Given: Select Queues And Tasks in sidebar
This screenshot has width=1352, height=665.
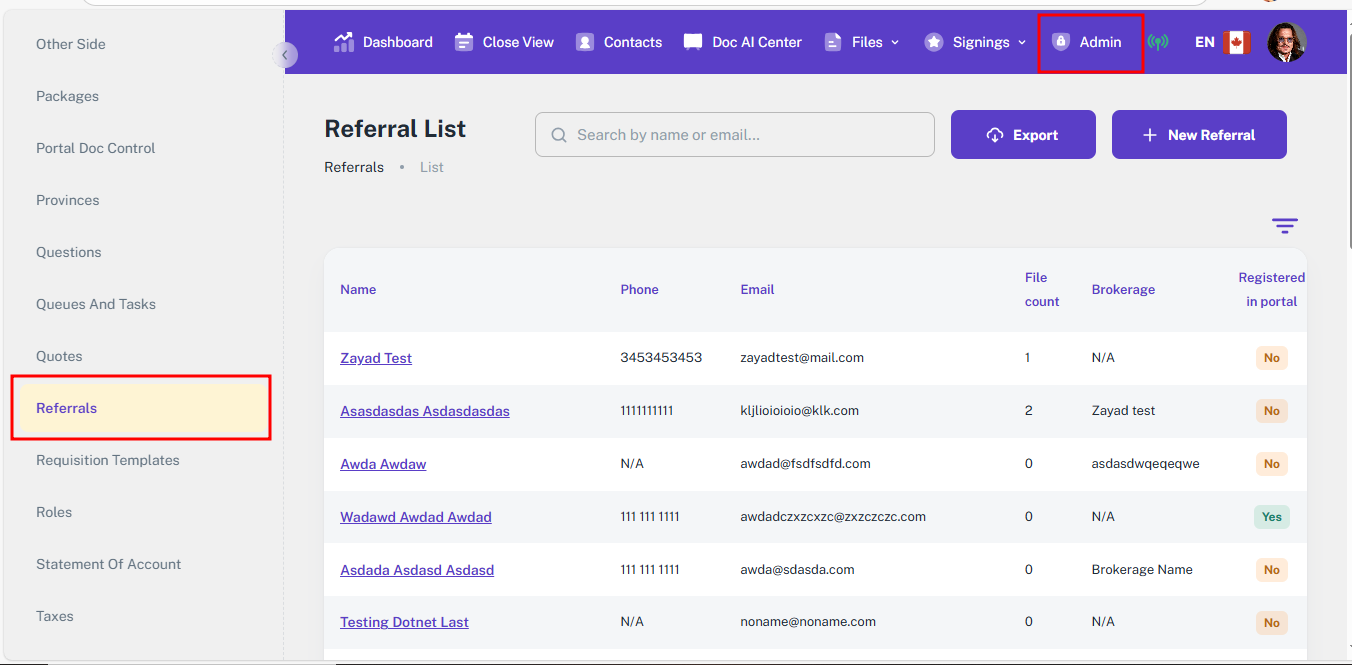Looking at the screenshot, I should tap(96, 304).
